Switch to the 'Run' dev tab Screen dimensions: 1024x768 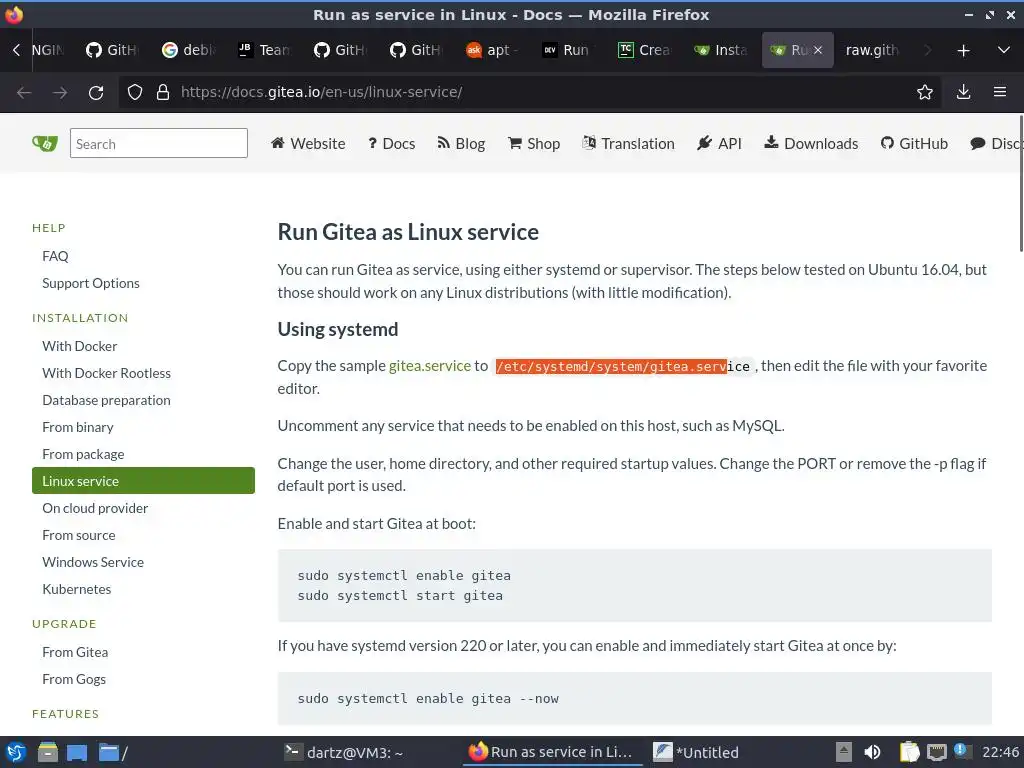coord(568,50)
